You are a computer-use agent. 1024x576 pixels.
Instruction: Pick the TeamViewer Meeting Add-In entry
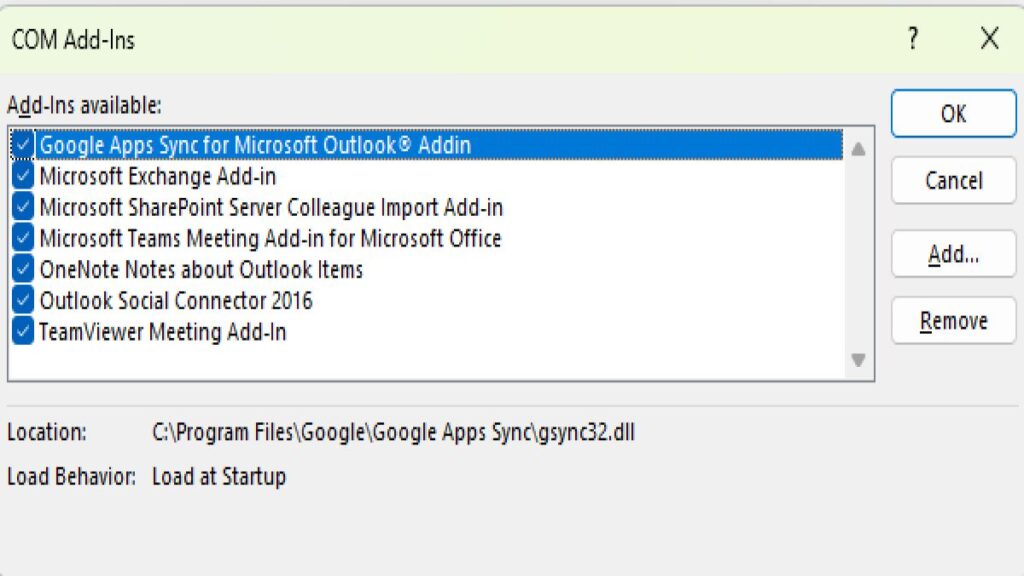click(162, 332)
